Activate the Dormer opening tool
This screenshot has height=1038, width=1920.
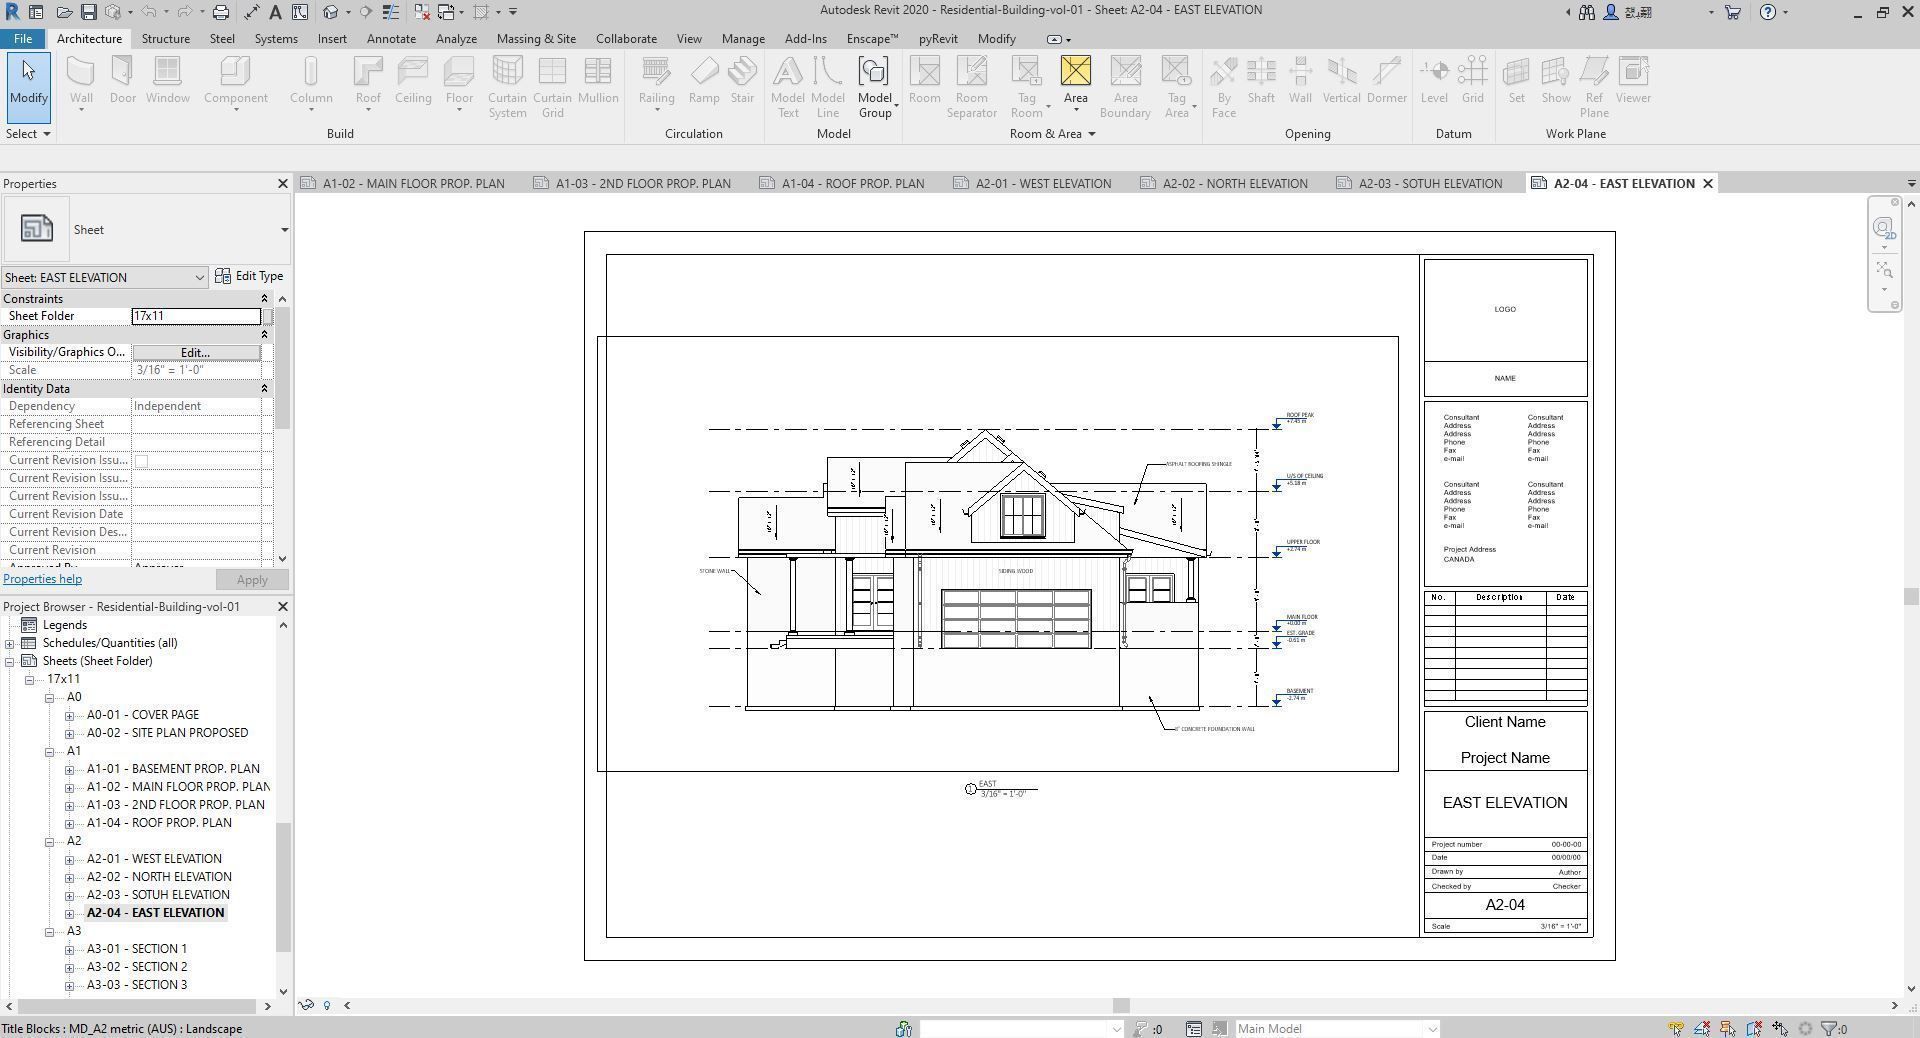1387,80
